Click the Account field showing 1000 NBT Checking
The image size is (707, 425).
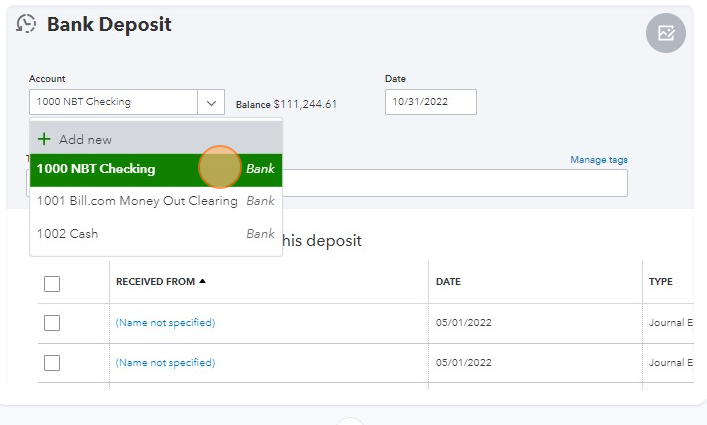click(x=113, y=102)
